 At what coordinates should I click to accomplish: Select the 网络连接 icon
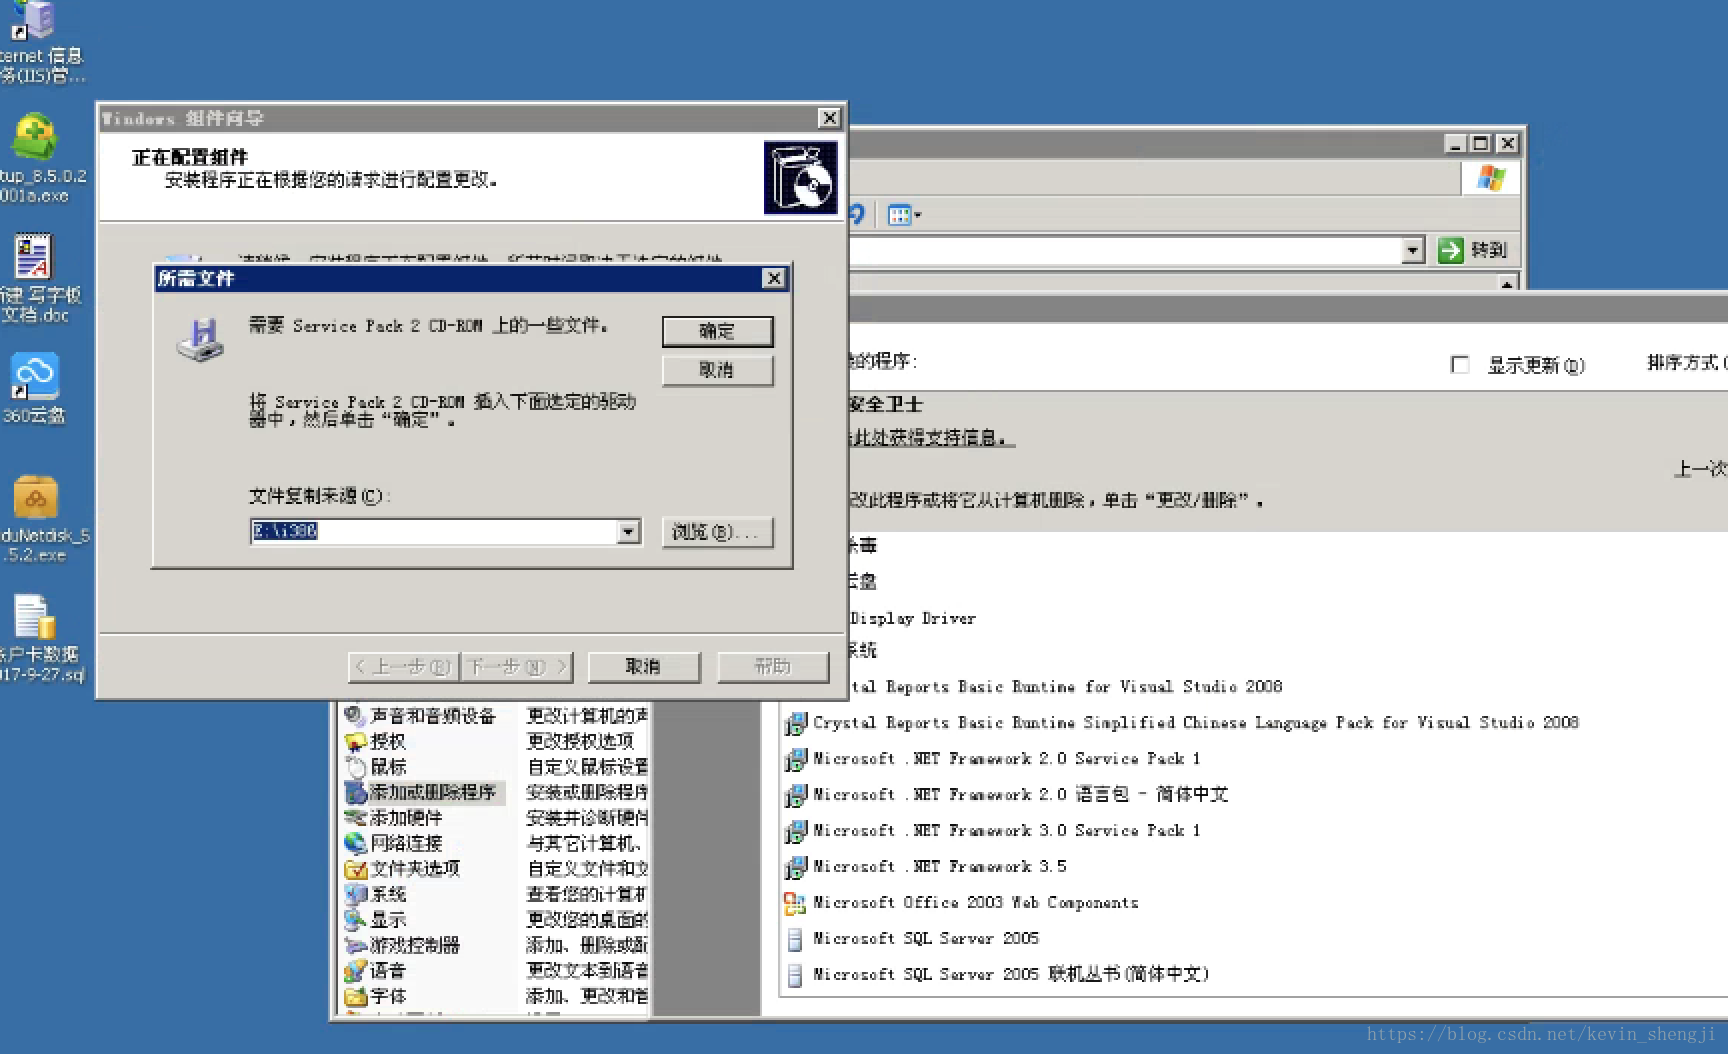tap(393, 843)
